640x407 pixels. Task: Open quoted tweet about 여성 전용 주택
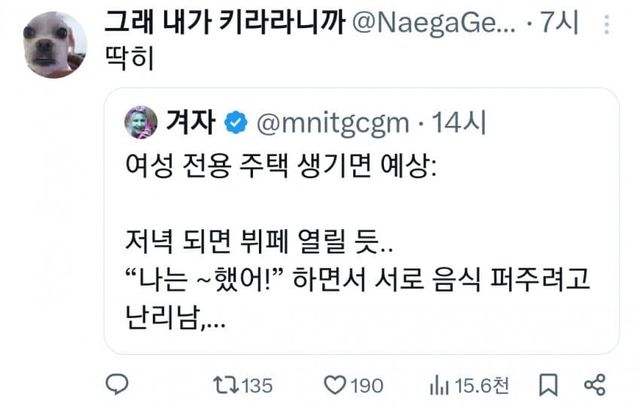pyautogui.click(x=360, y=240)
